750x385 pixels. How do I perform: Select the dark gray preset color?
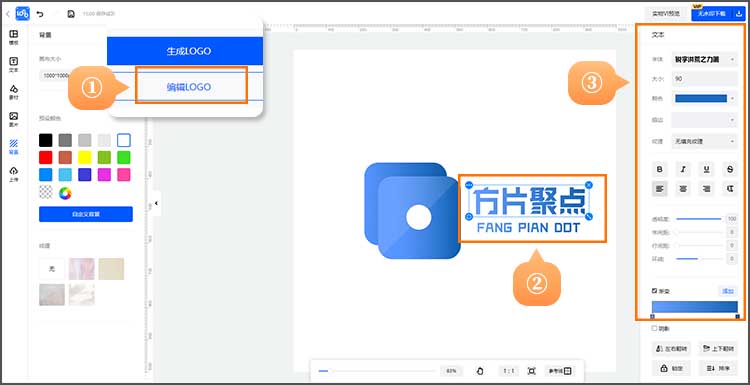65,140
